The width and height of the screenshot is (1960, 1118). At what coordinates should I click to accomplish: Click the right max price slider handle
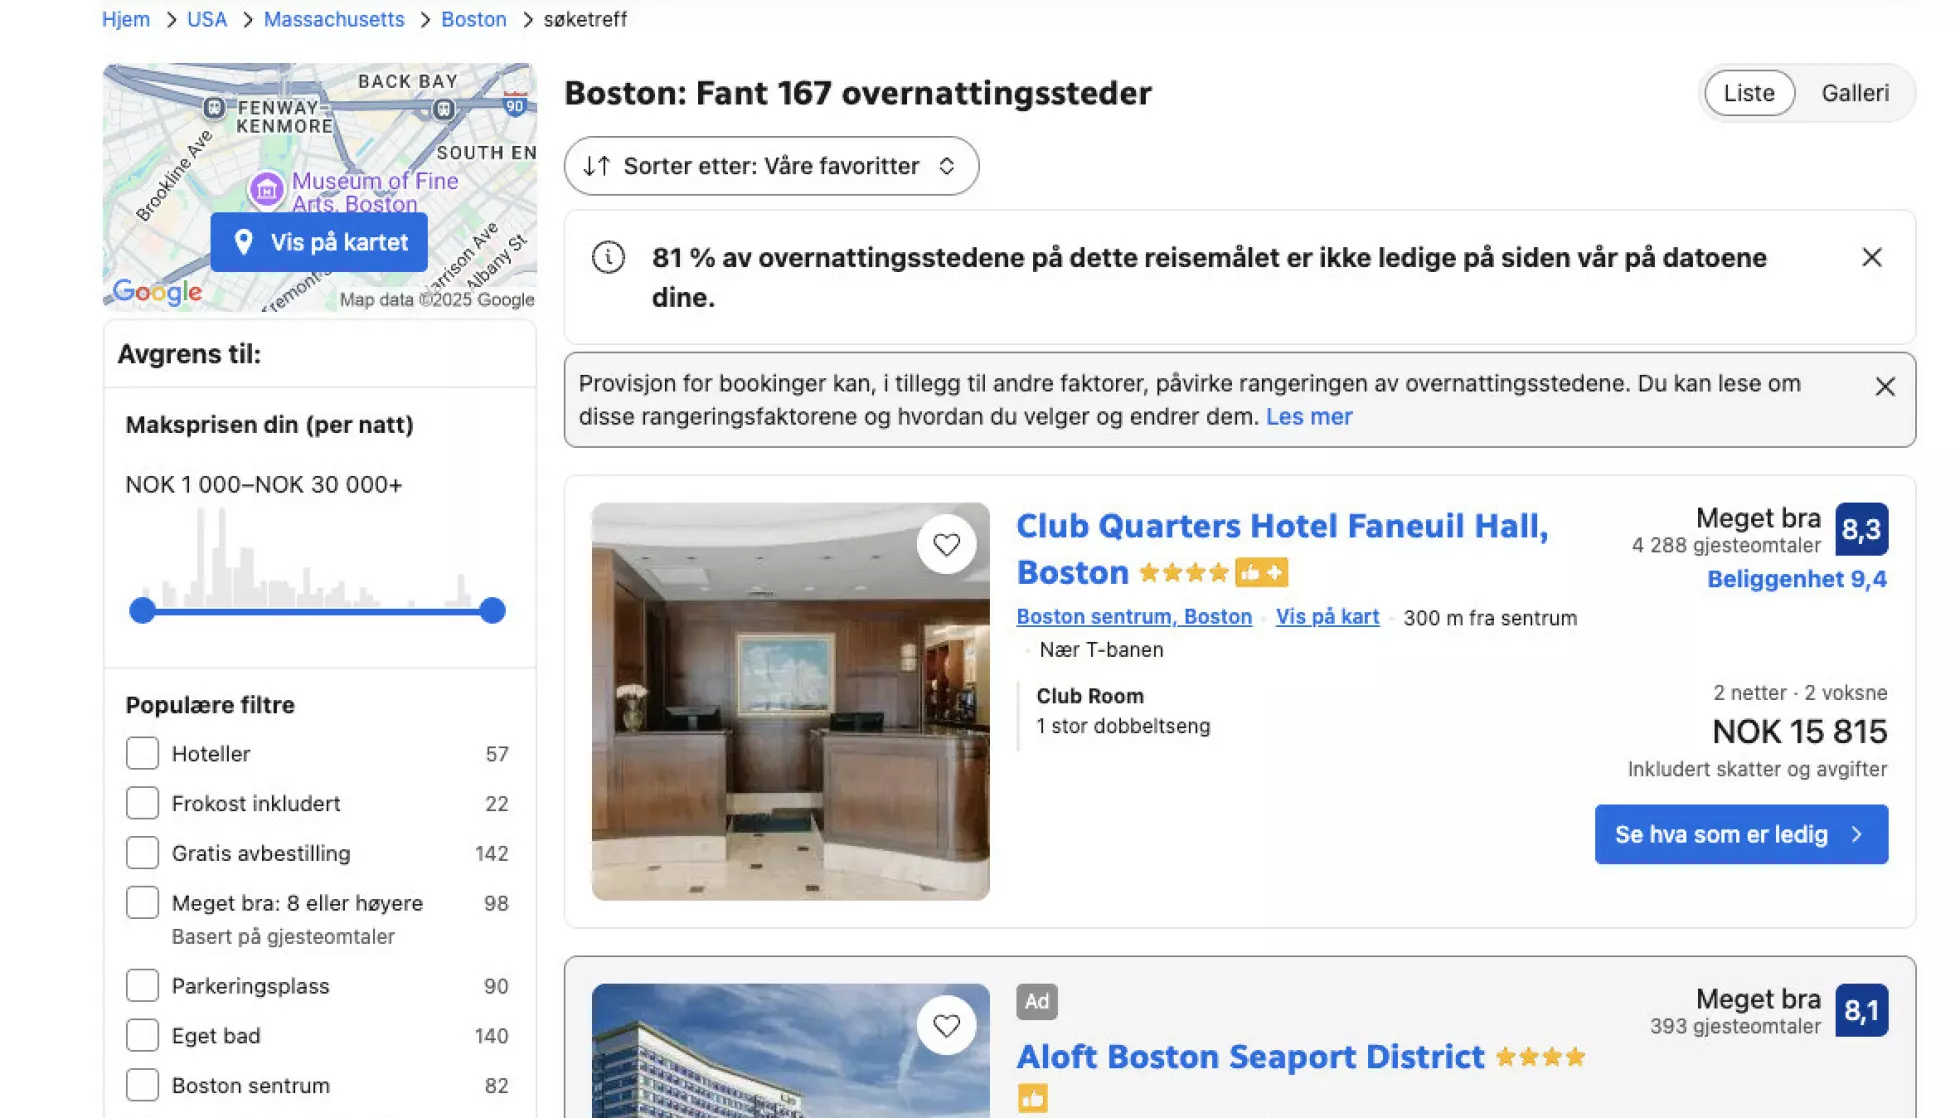(492, 611)
